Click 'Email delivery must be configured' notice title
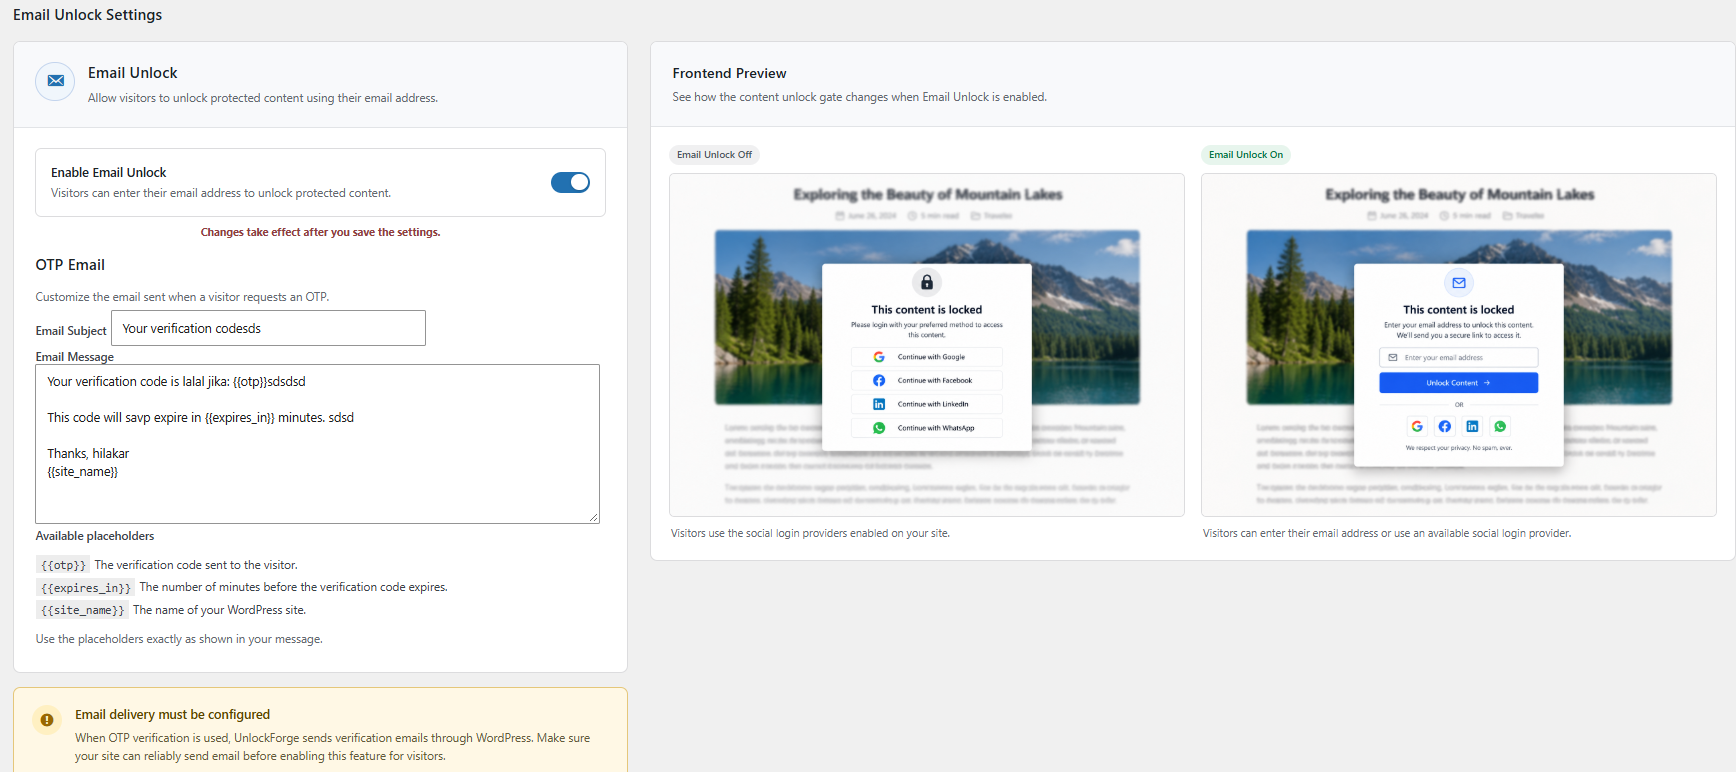 point(172,714)
